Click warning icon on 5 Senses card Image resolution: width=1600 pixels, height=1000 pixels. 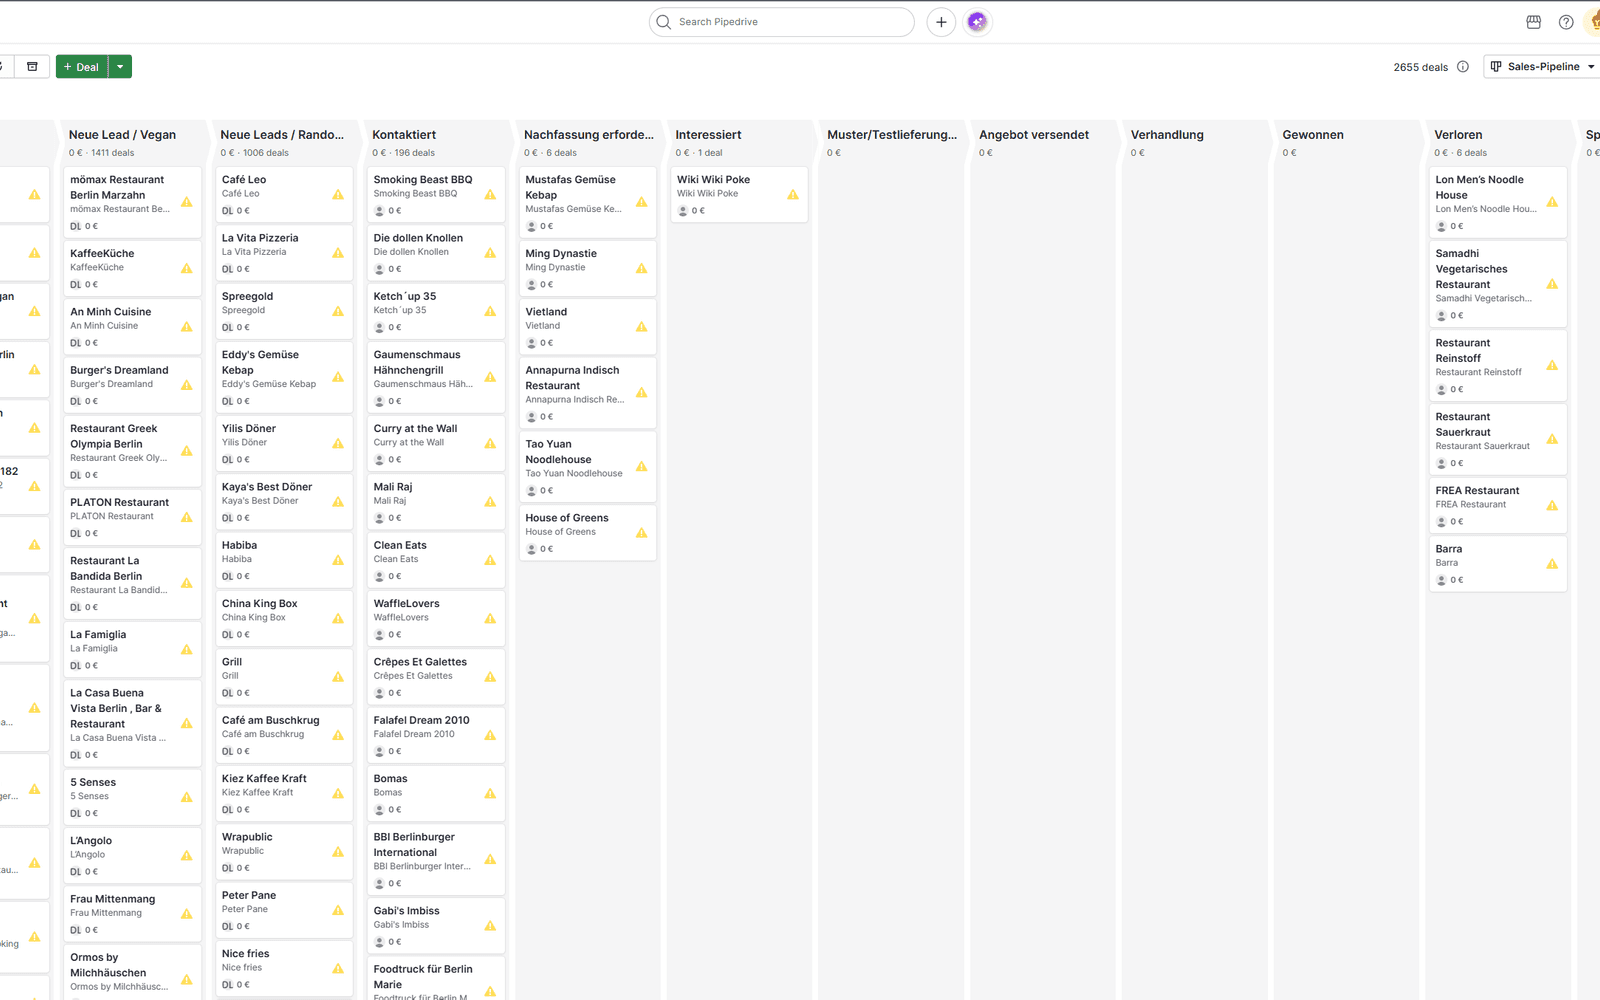[x=187, y=797]
